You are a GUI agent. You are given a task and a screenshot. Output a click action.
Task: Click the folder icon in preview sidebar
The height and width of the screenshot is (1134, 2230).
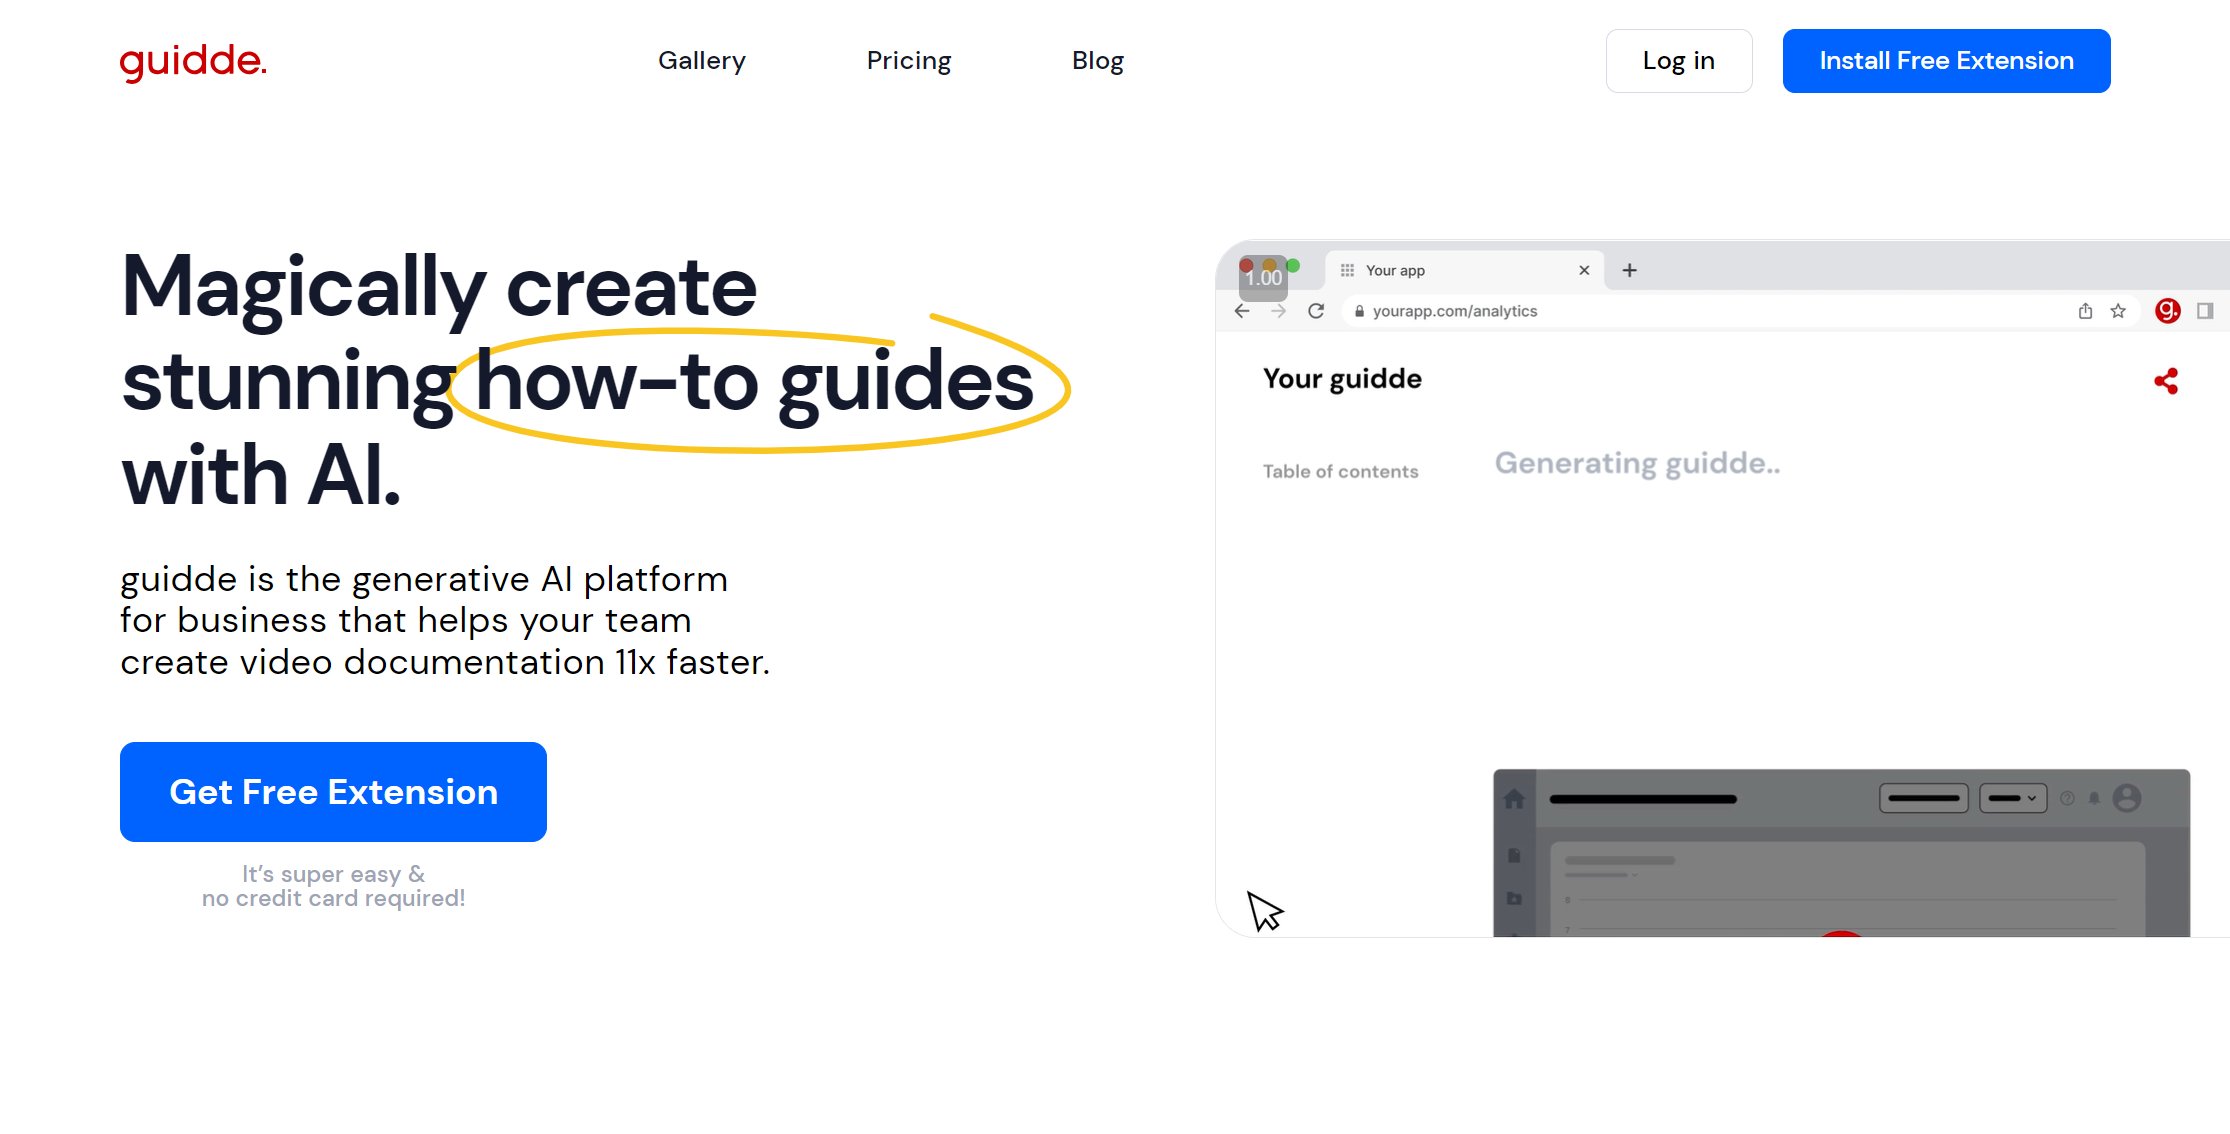(x=1514, y=898)
